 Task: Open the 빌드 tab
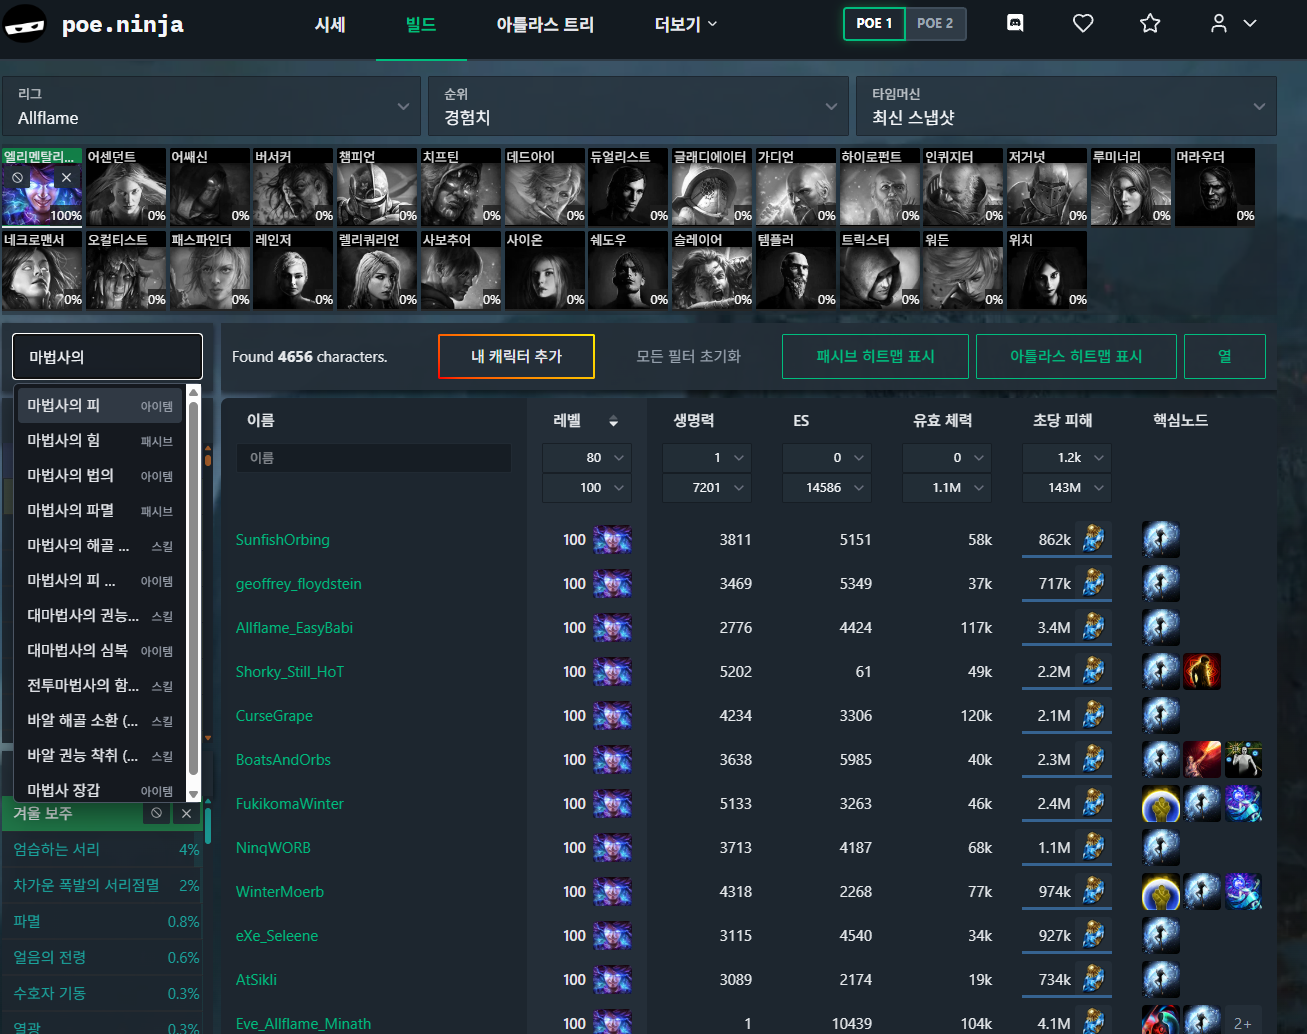pyautogui.click(x=421, y=24)
